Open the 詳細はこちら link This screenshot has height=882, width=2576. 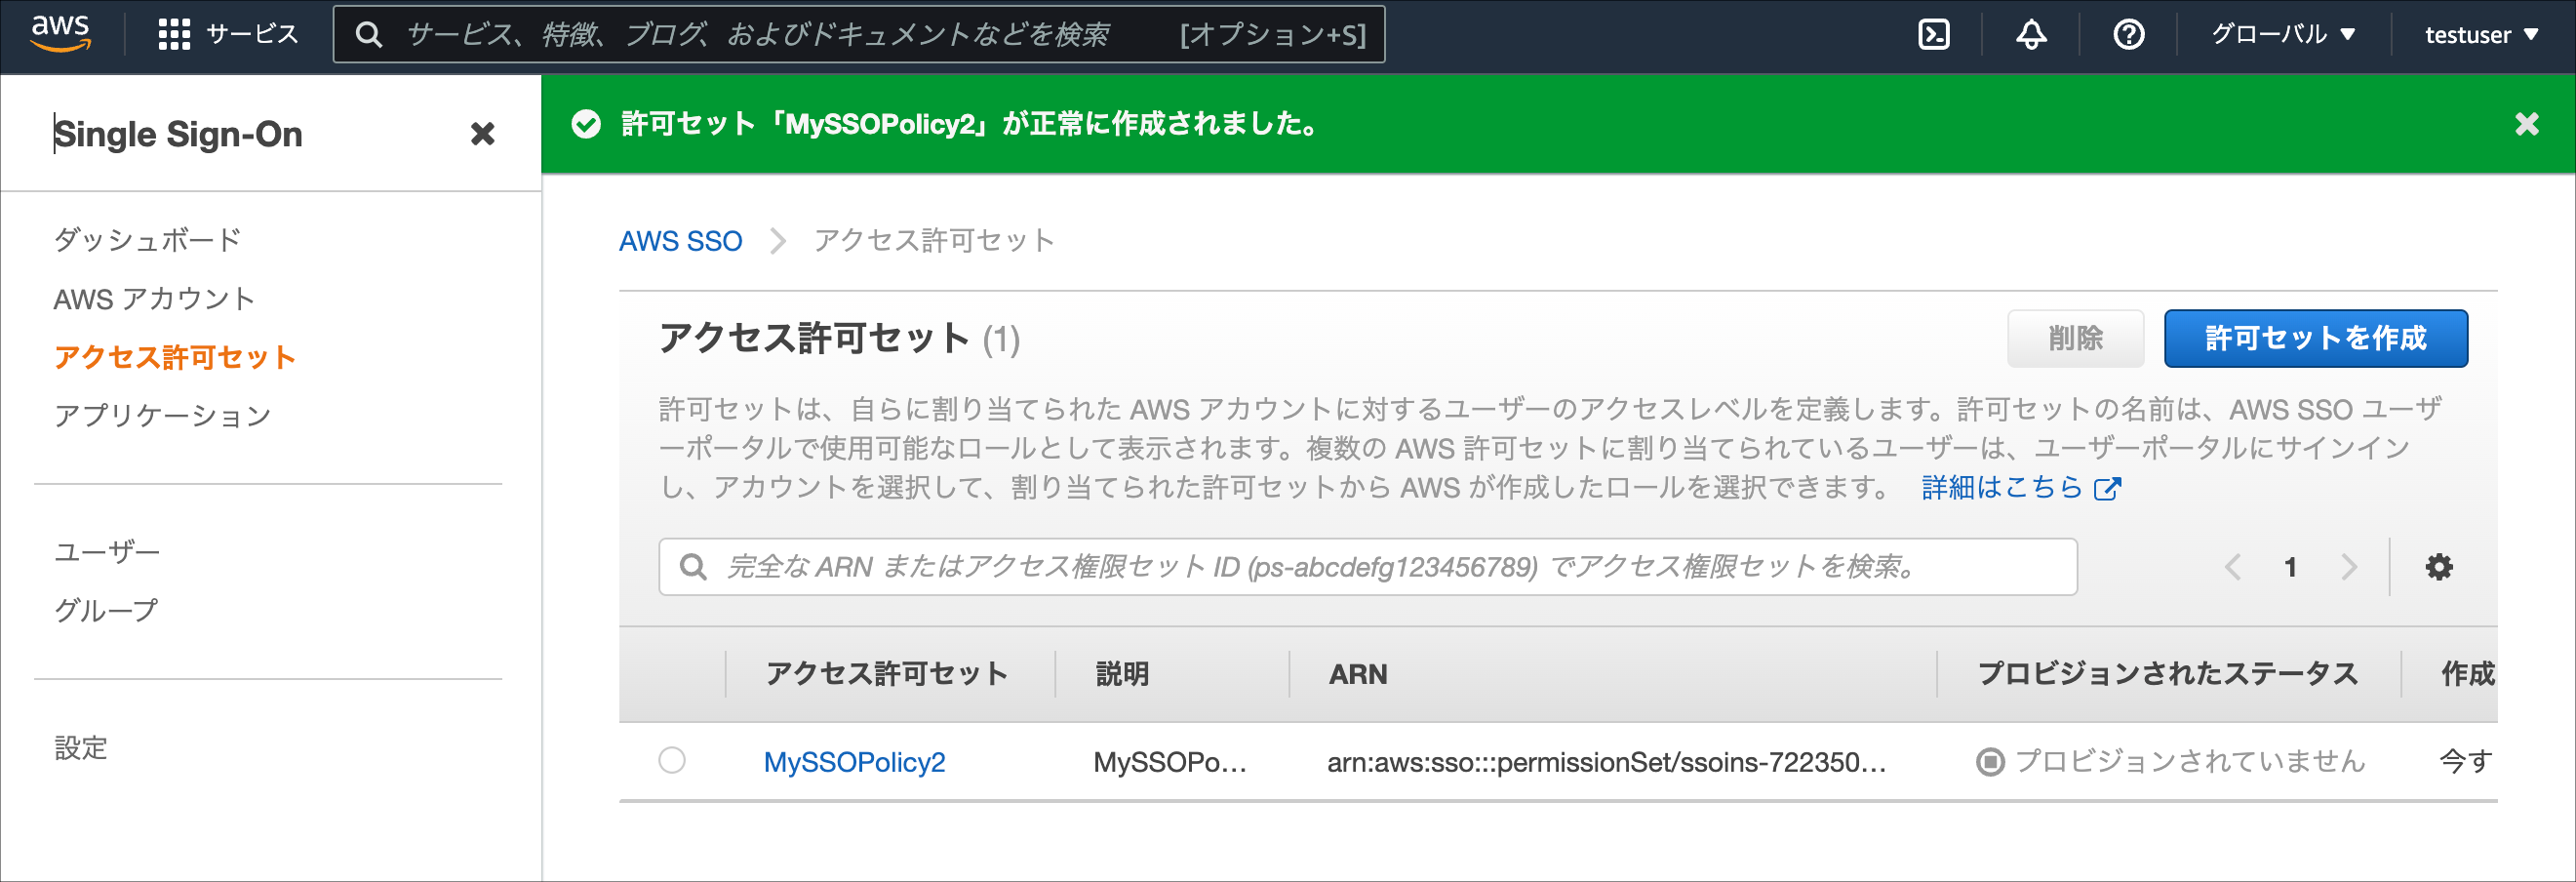point(2001,487)
